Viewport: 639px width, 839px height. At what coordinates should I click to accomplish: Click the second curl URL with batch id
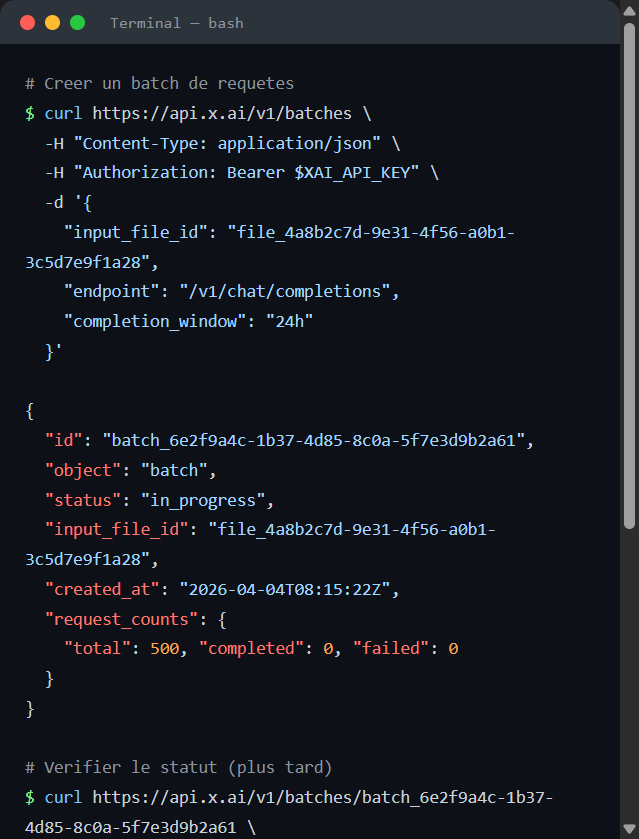(289, 812)
